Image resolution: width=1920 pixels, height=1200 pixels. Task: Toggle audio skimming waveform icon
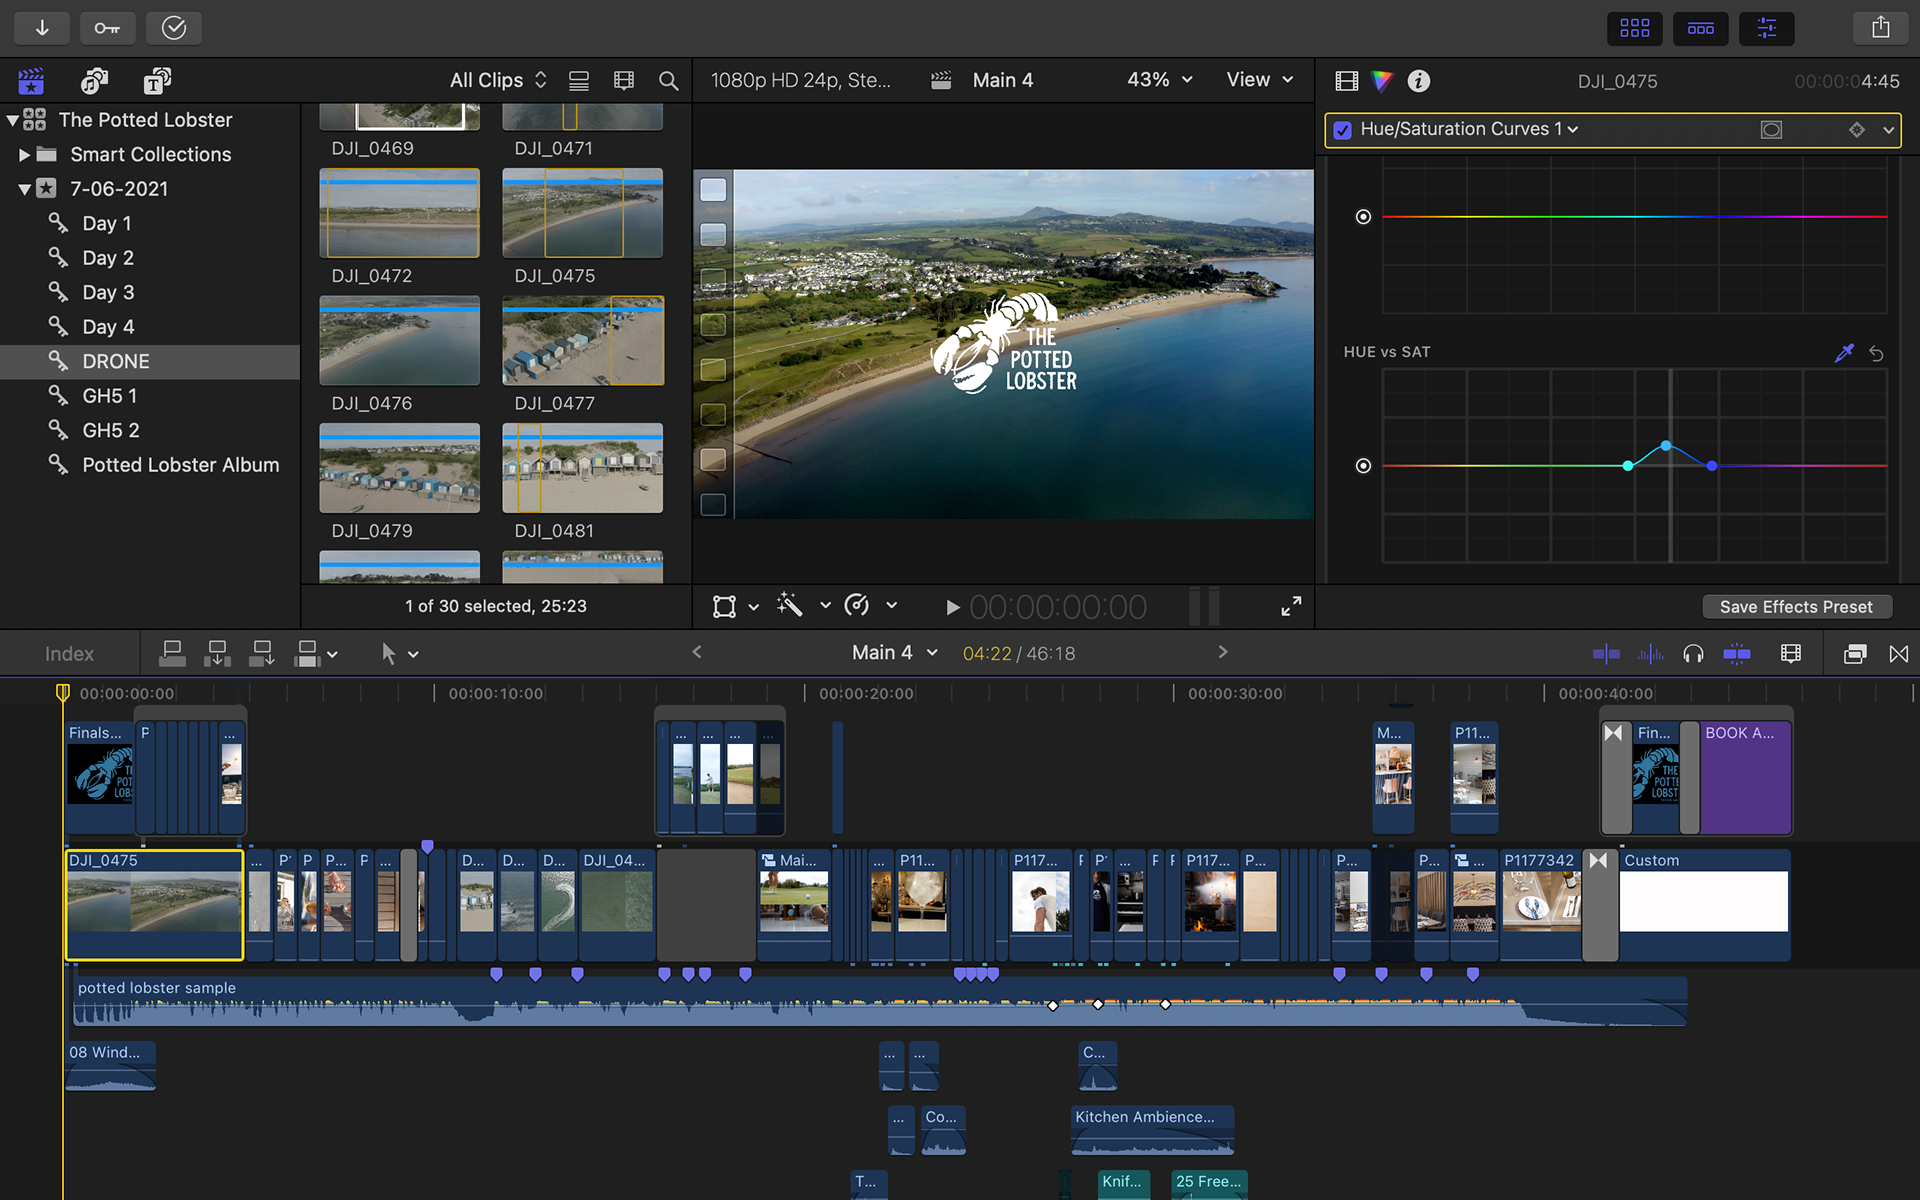point(1650,654)
